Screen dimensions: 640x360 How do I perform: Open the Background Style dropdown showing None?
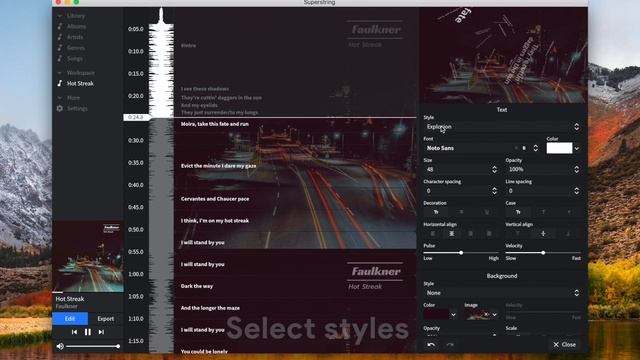pos(502,293)
